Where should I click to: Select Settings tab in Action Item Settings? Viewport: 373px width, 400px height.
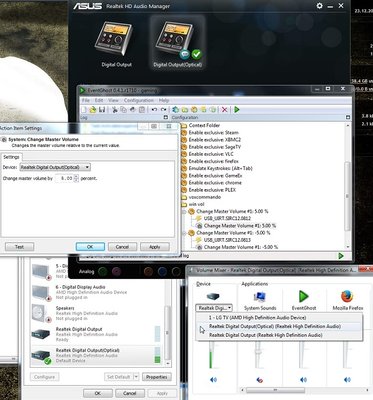point(11,157)
